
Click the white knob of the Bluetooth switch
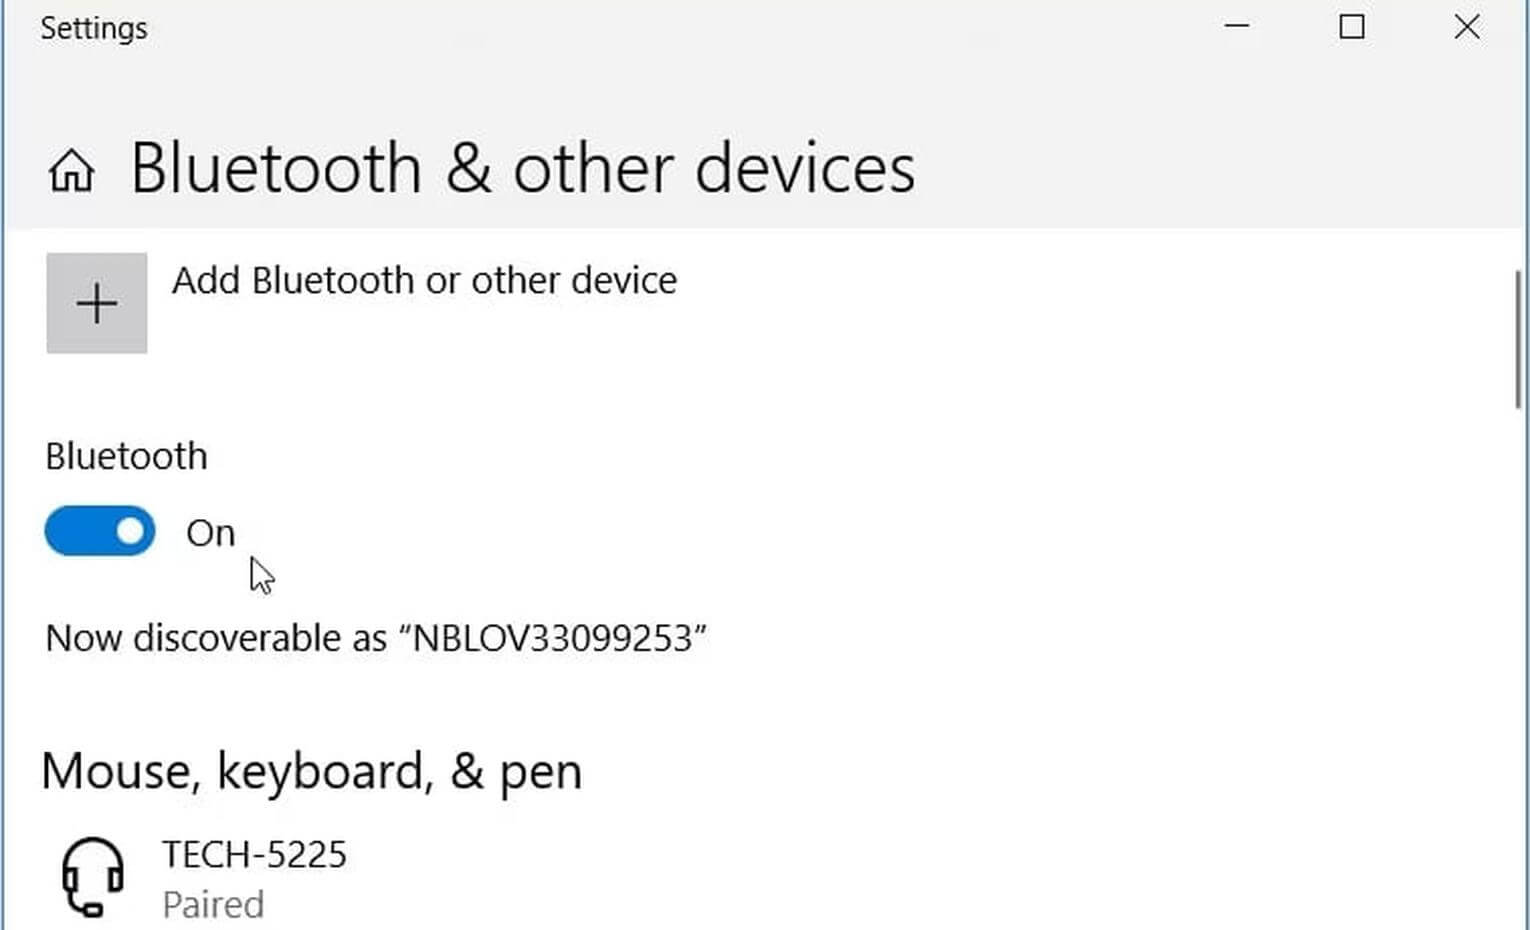(128, 531)
